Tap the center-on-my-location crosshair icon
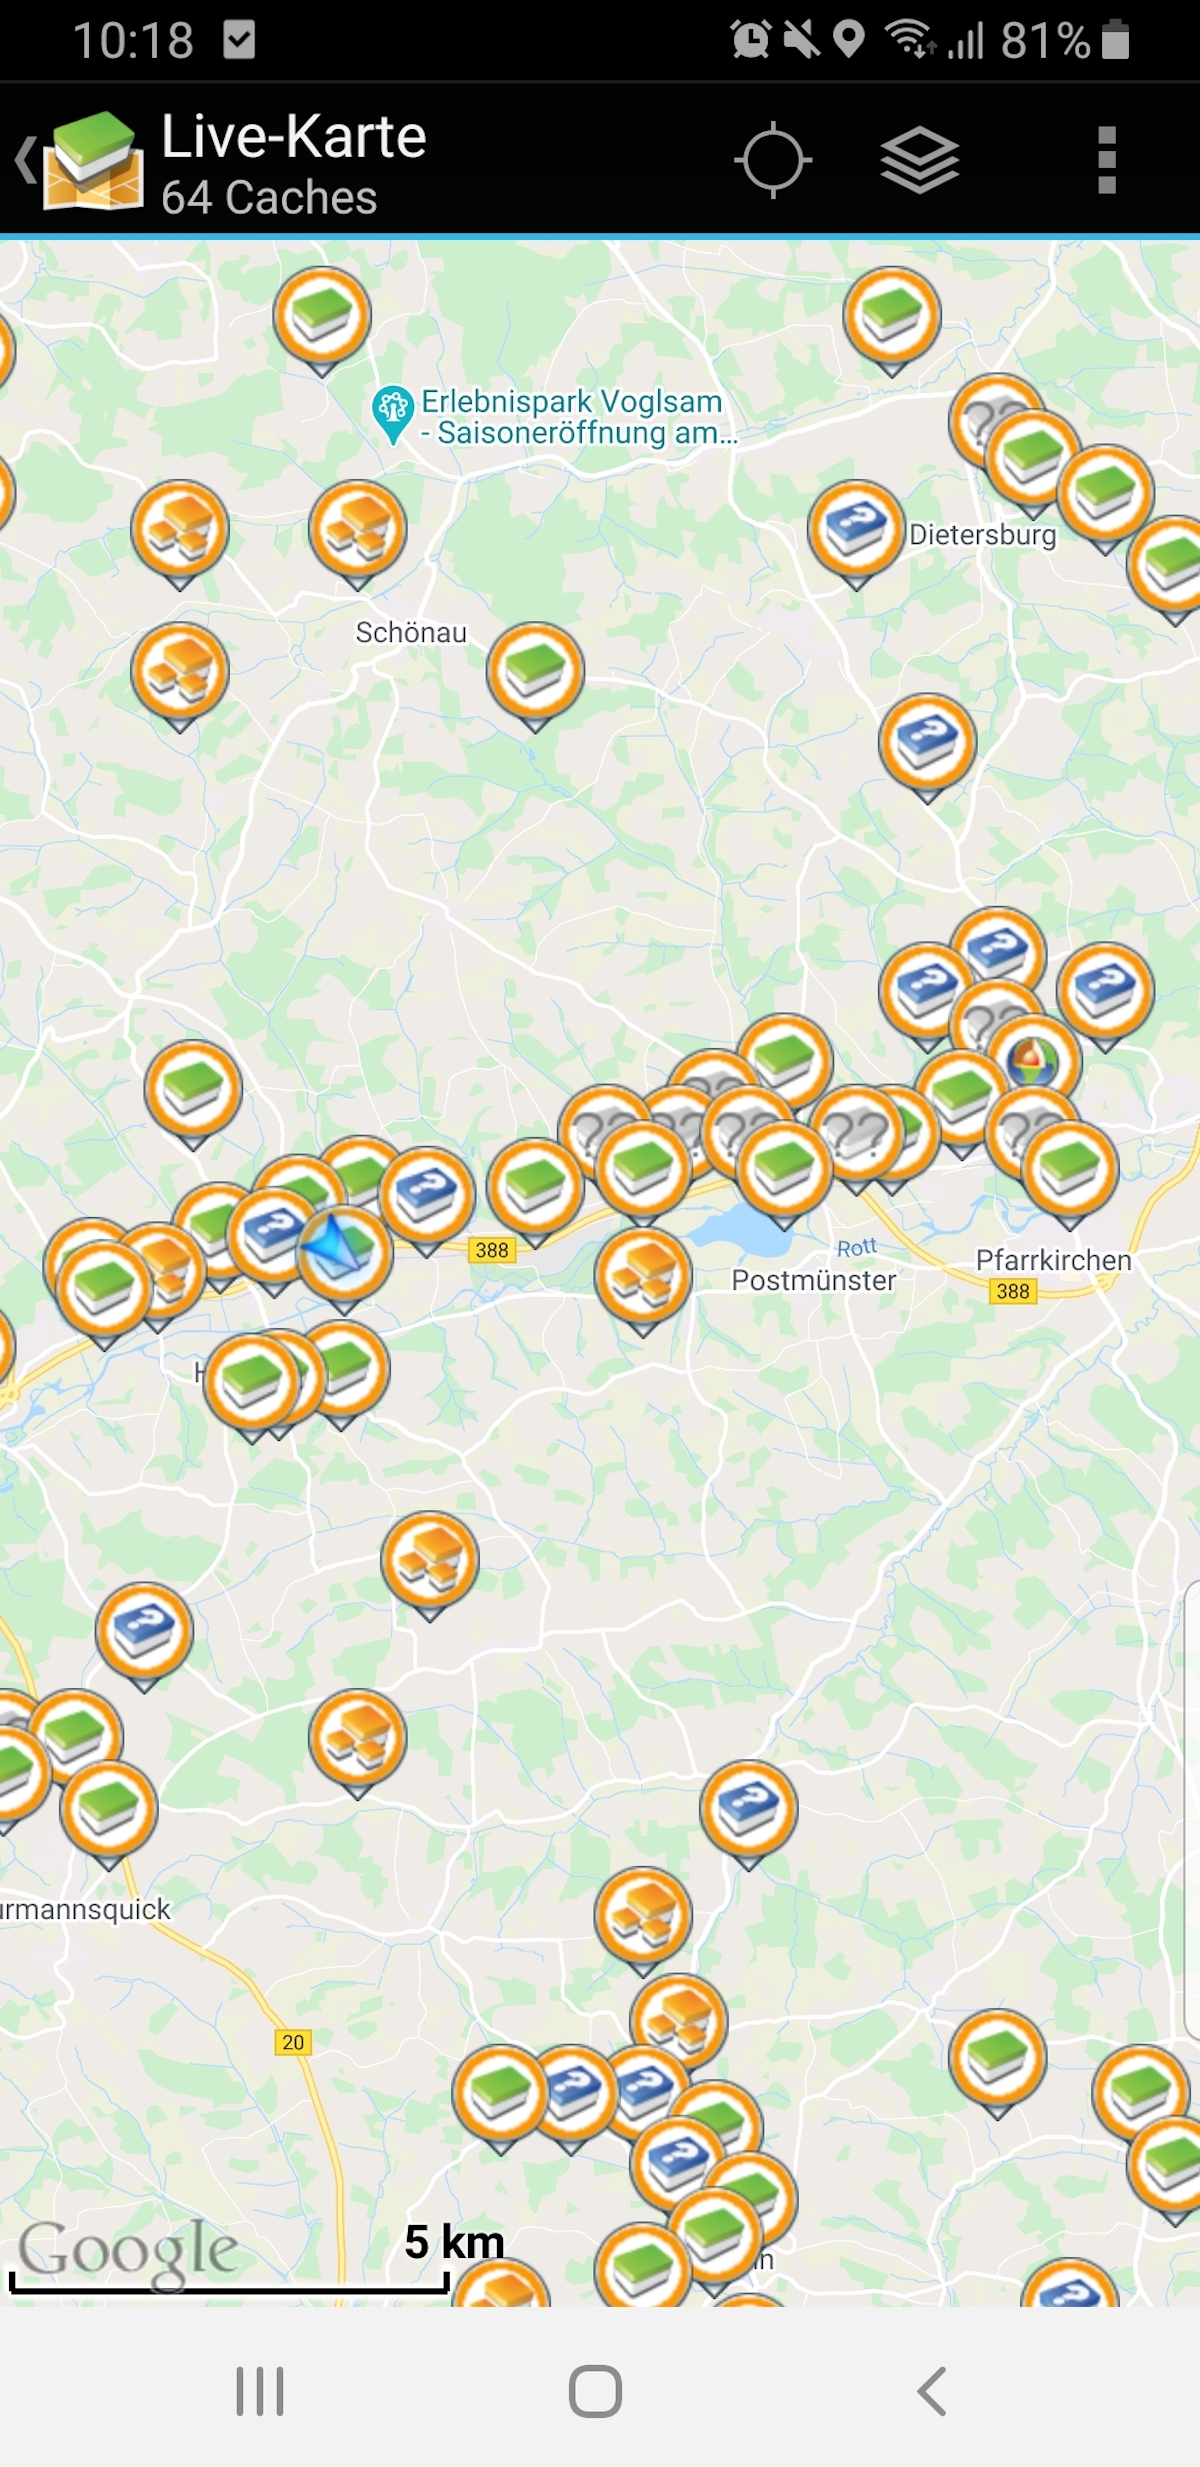1200x2467 pixels. point(772,160)
